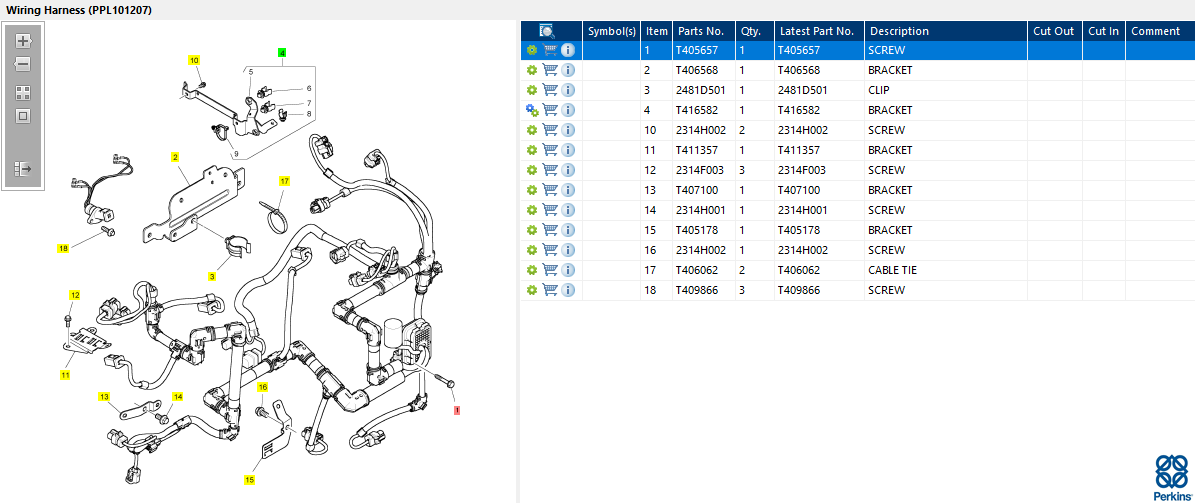Screen dimensions: 1195x503
Task: Show info for T407100 BRACKET
Action: [x=568, y=190]
